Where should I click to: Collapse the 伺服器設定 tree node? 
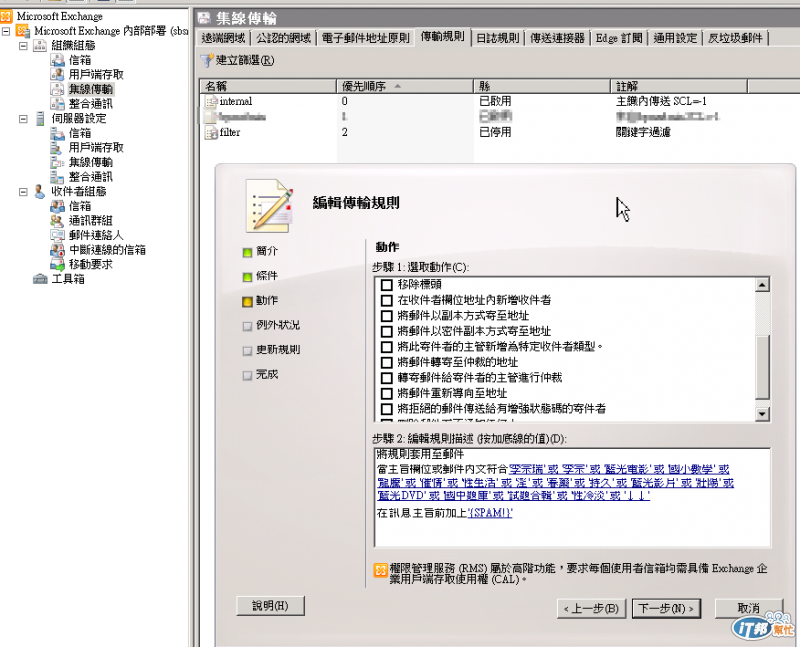pos(23,119)
